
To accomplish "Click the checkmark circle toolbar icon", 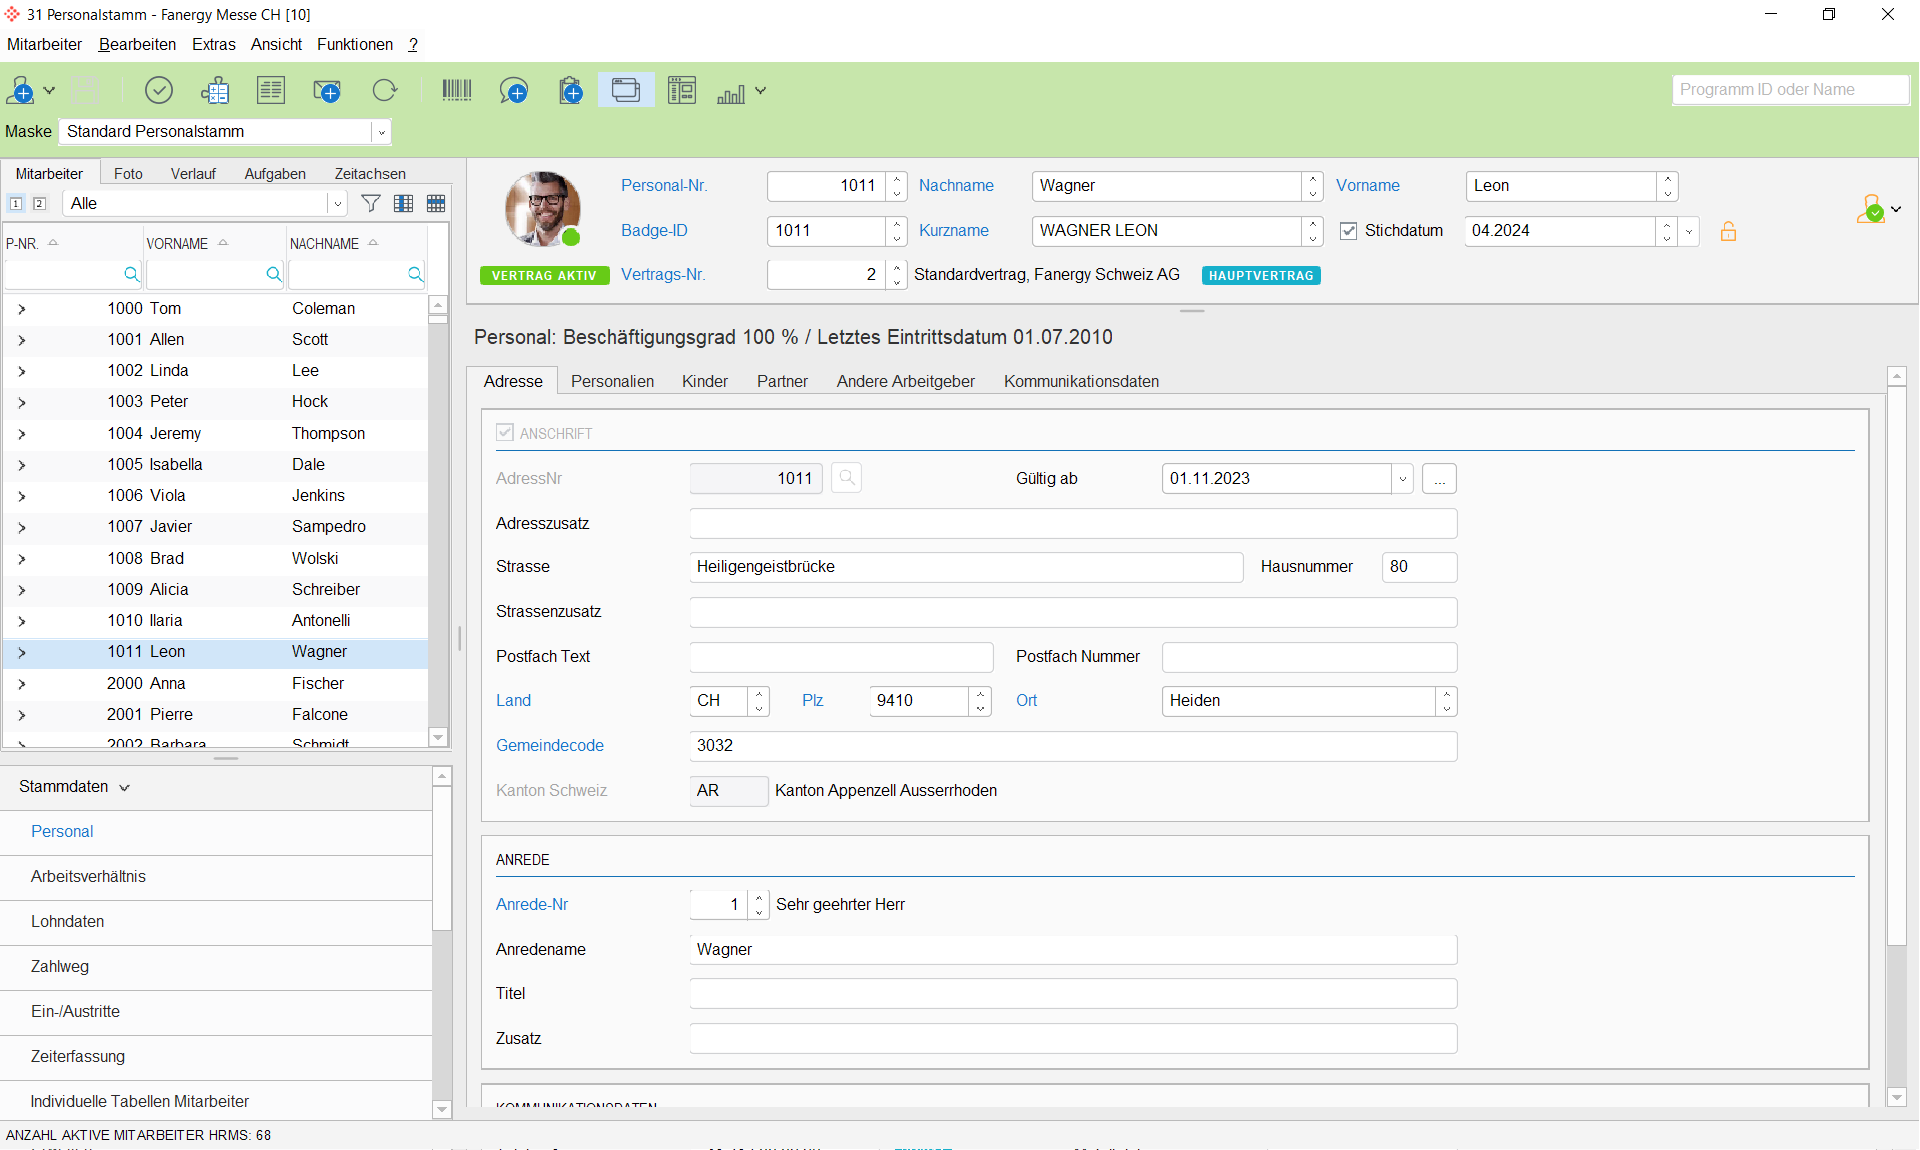I will point(159,91).
